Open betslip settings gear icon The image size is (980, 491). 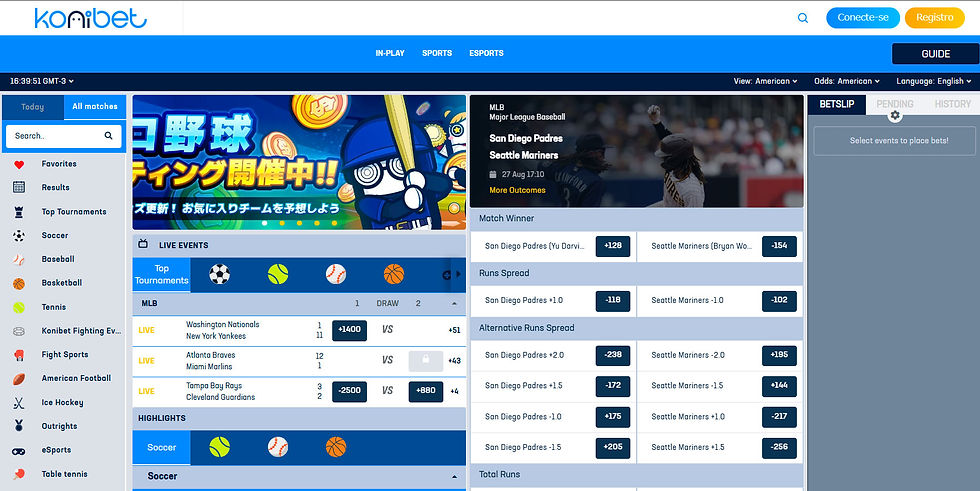pos(895,116)
